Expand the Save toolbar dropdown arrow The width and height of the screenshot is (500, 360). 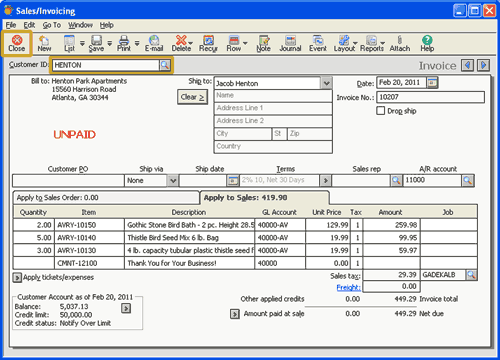pyautogui.click(x=109, y=43)
